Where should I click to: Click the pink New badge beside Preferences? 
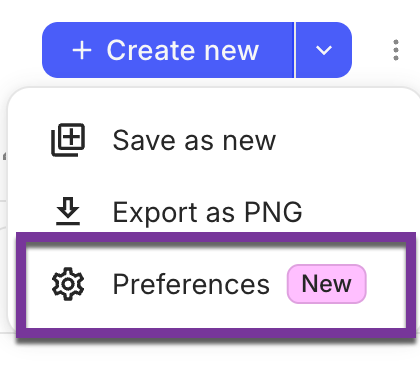(327, 284)
